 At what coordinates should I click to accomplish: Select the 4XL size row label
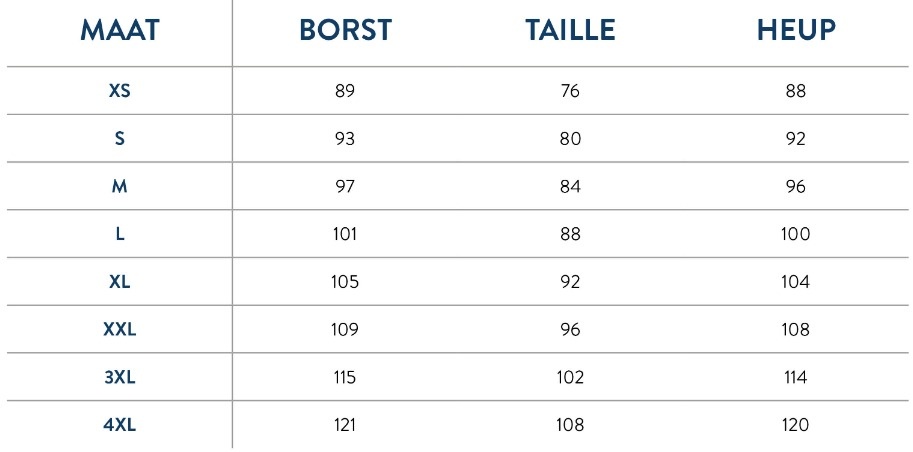(120, 425)
